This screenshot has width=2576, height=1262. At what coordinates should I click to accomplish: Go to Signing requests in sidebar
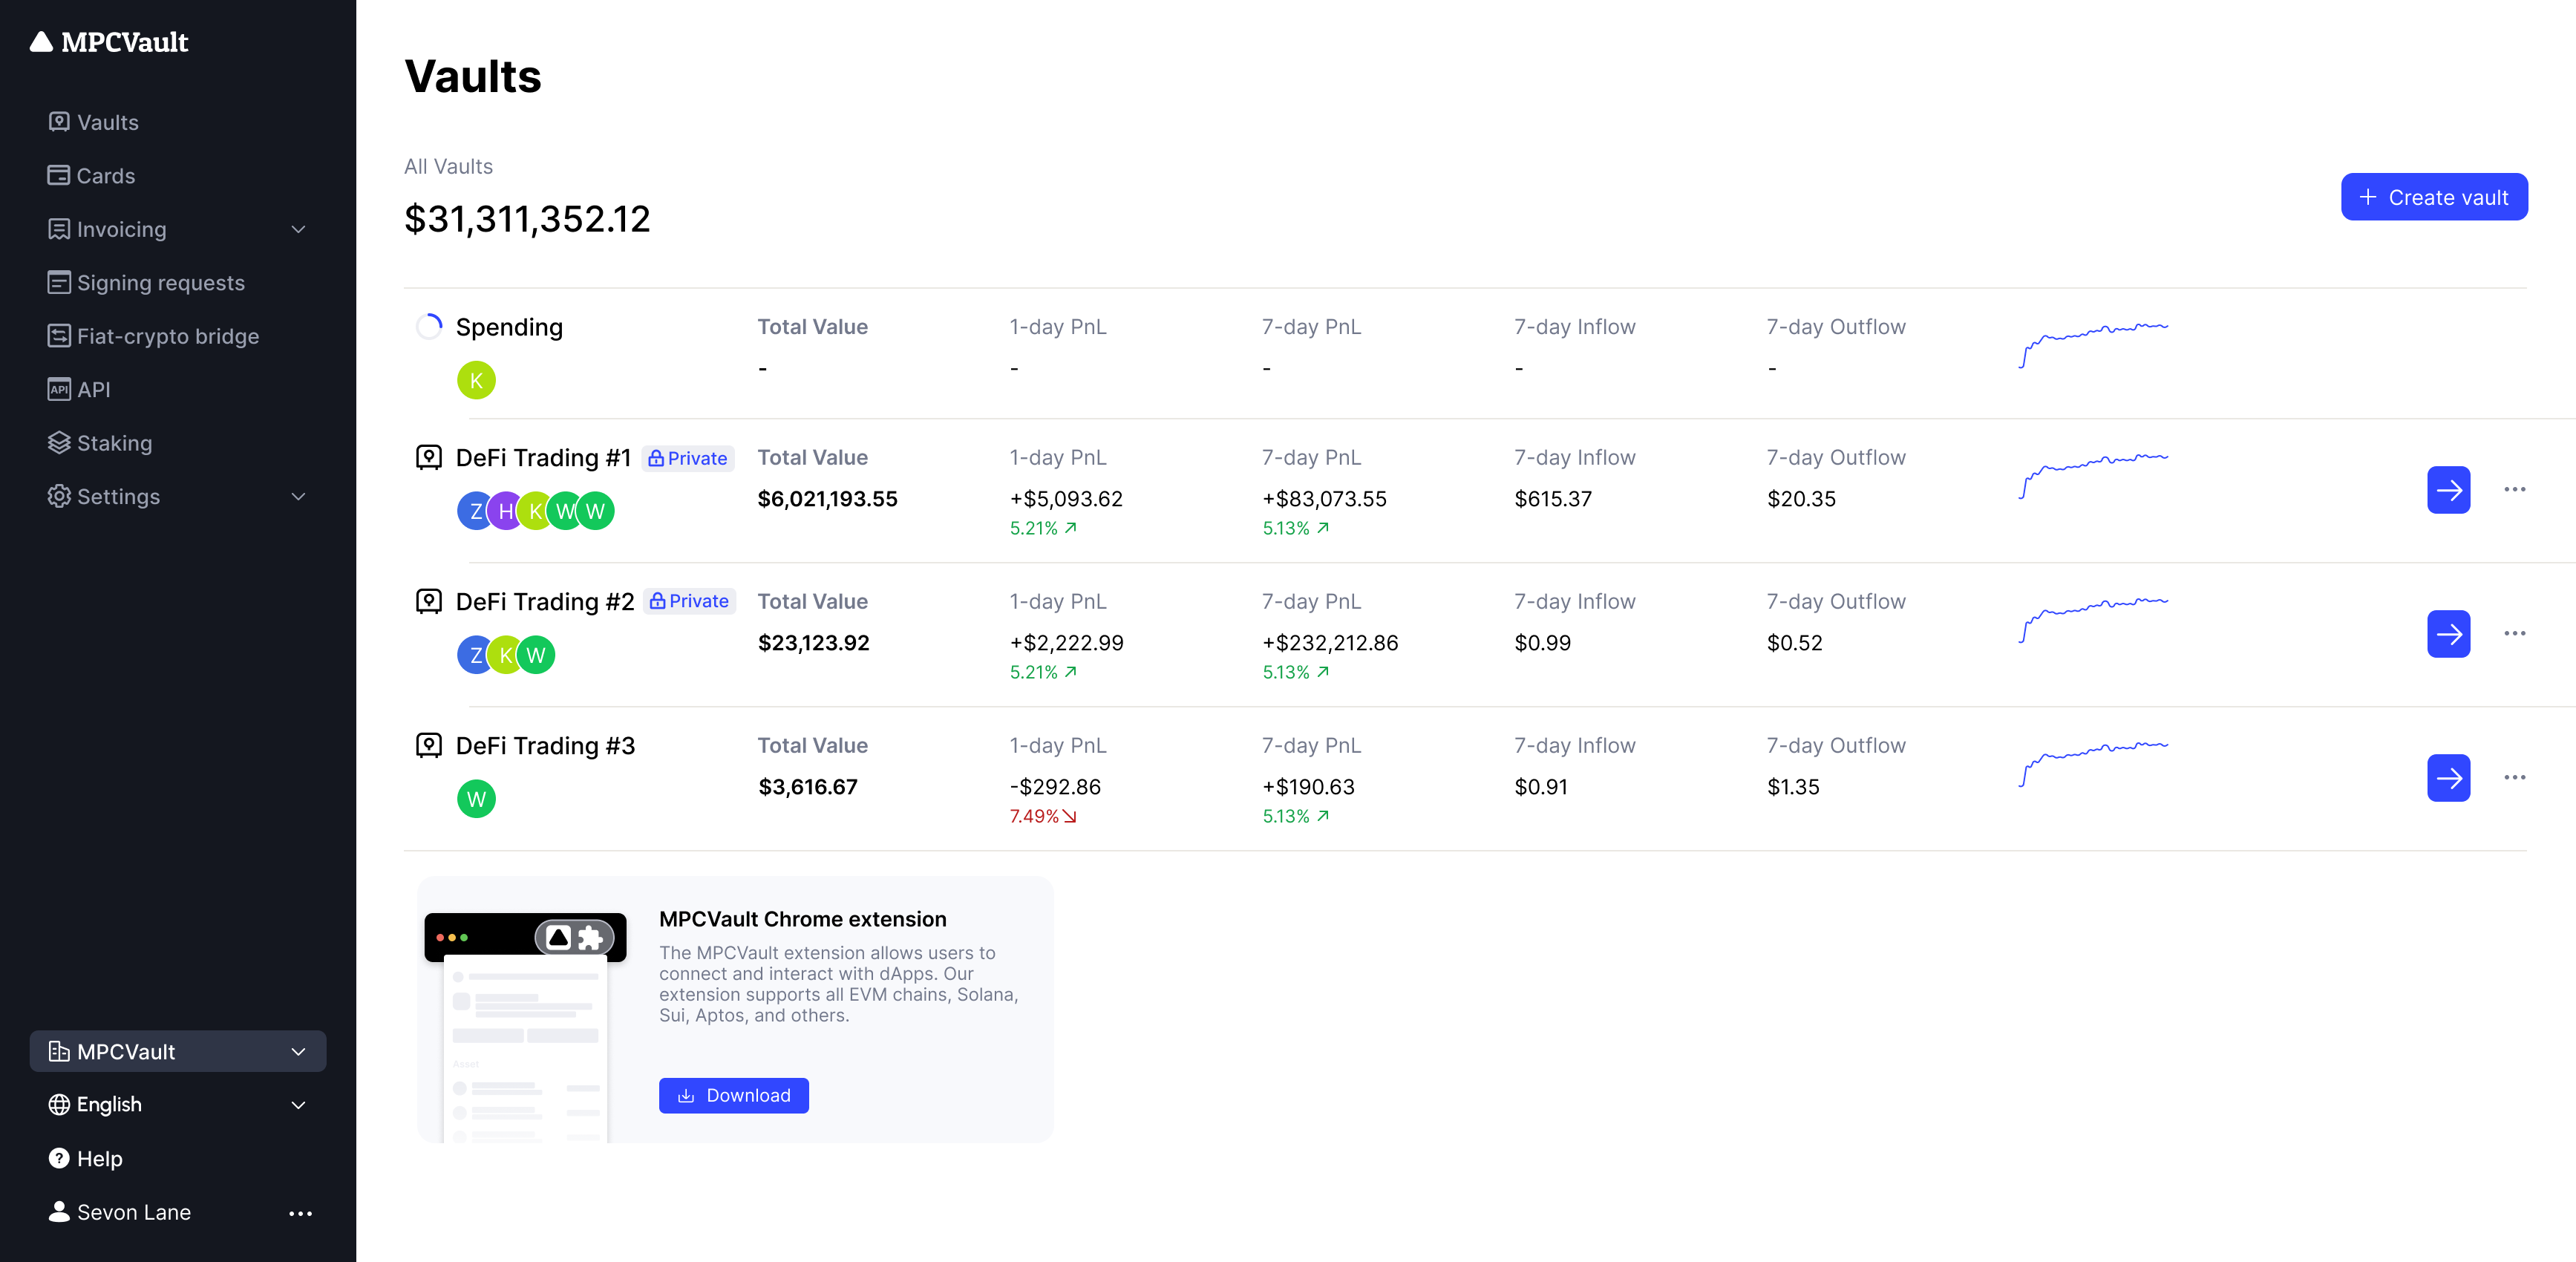(160, 283)
